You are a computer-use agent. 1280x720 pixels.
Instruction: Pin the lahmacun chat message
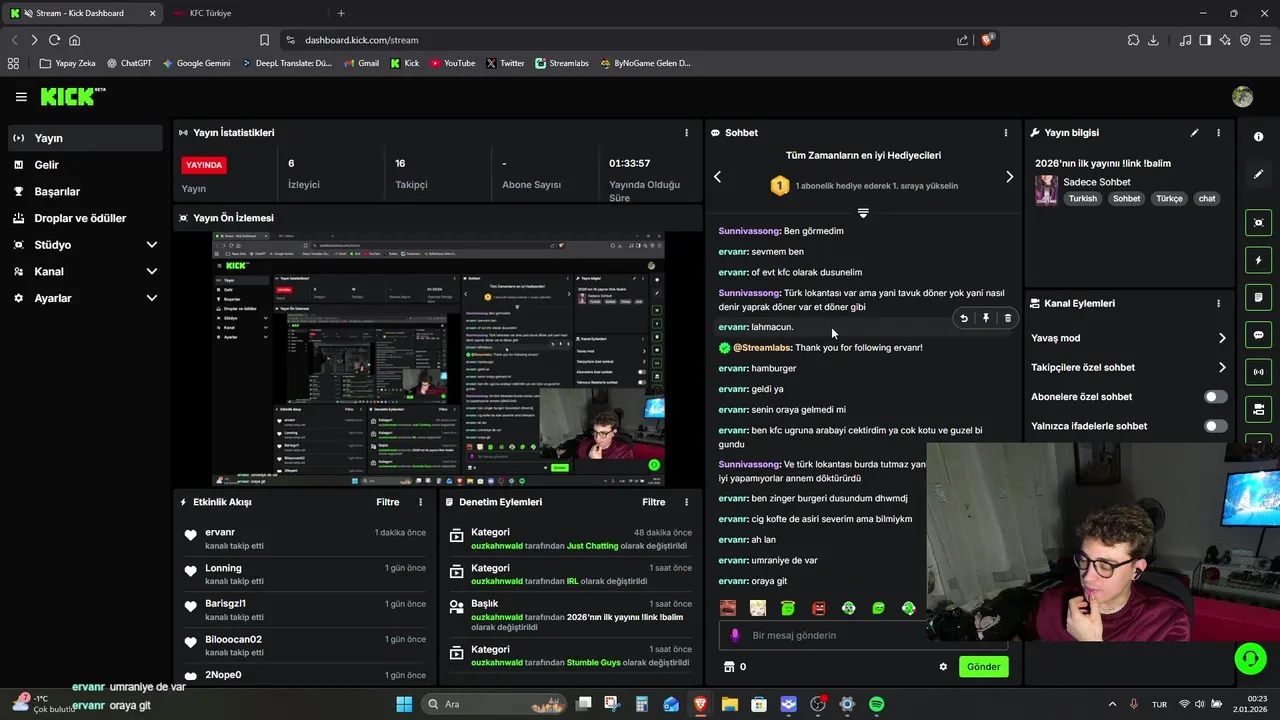pyautogui.click(x=985, y=318)
